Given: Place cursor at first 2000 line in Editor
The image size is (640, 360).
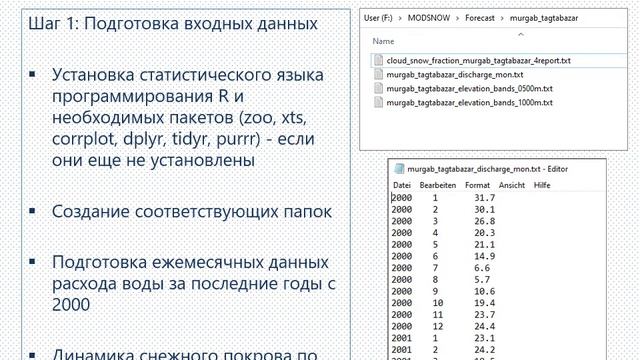Looking at the screenshot, I should (402, 198).
